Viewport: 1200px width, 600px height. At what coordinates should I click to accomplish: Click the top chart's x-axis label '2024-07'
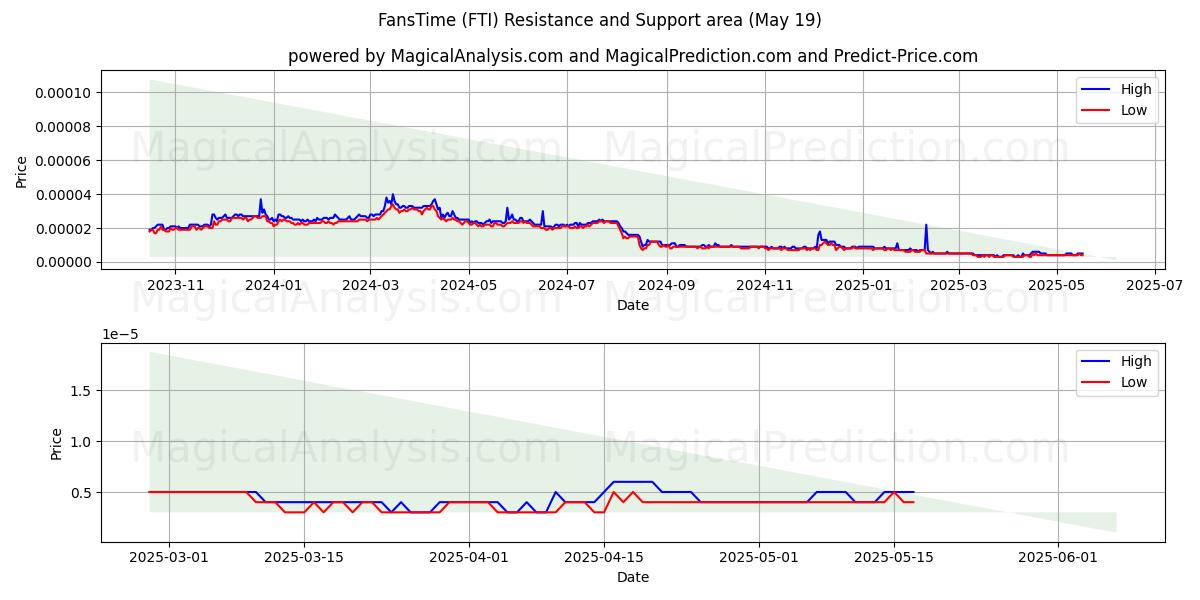point(567,285)
